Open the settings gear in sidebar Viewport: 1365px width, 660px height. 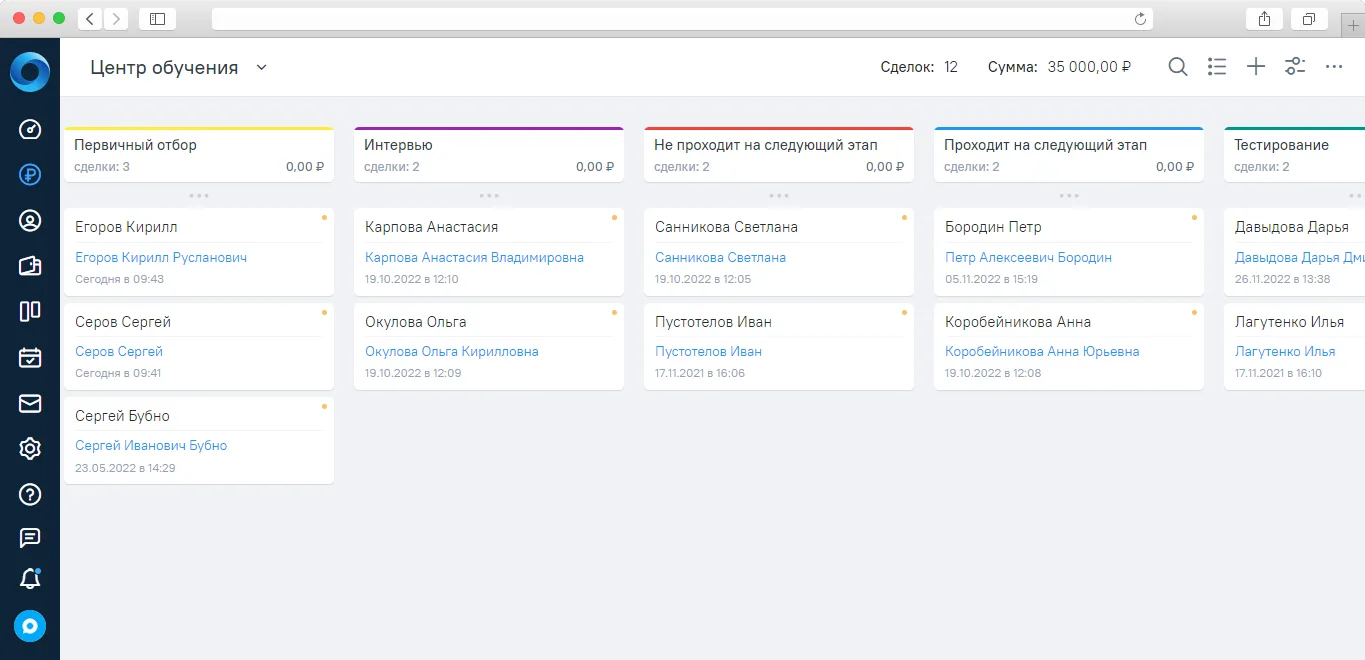(x=30, y=448)
